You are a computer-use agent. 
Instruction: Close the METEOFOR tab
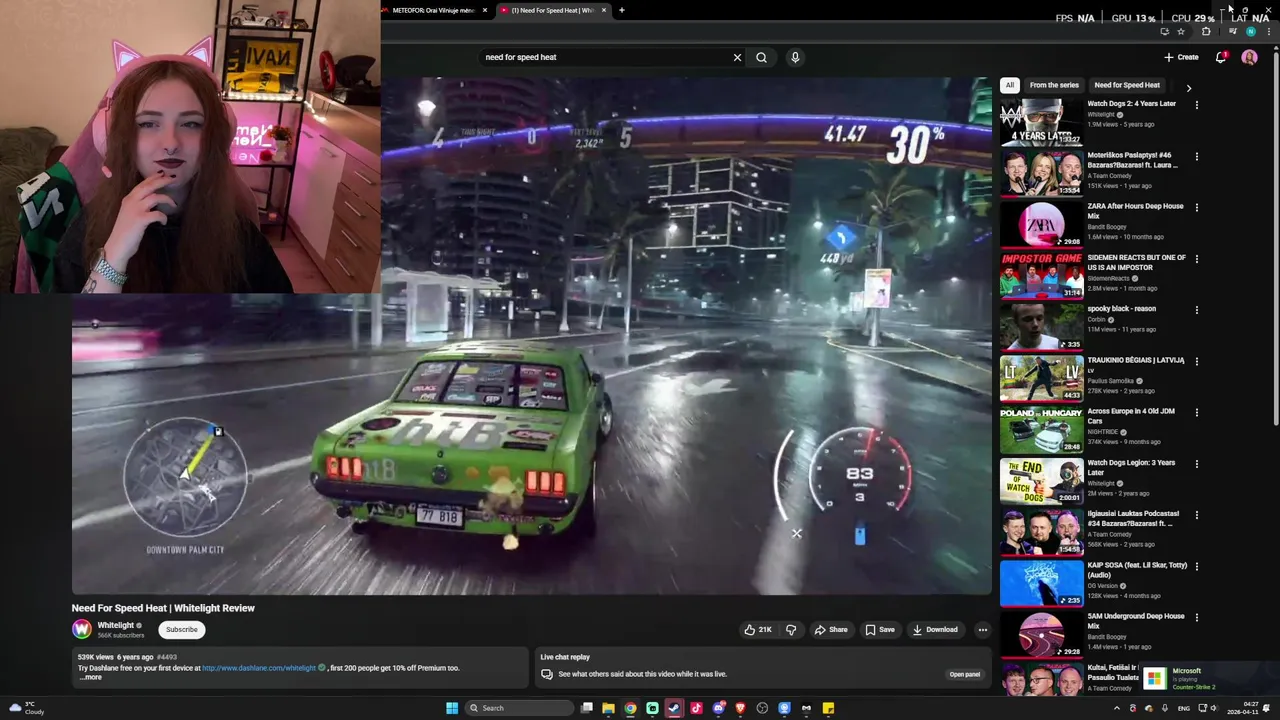(485, 10)
